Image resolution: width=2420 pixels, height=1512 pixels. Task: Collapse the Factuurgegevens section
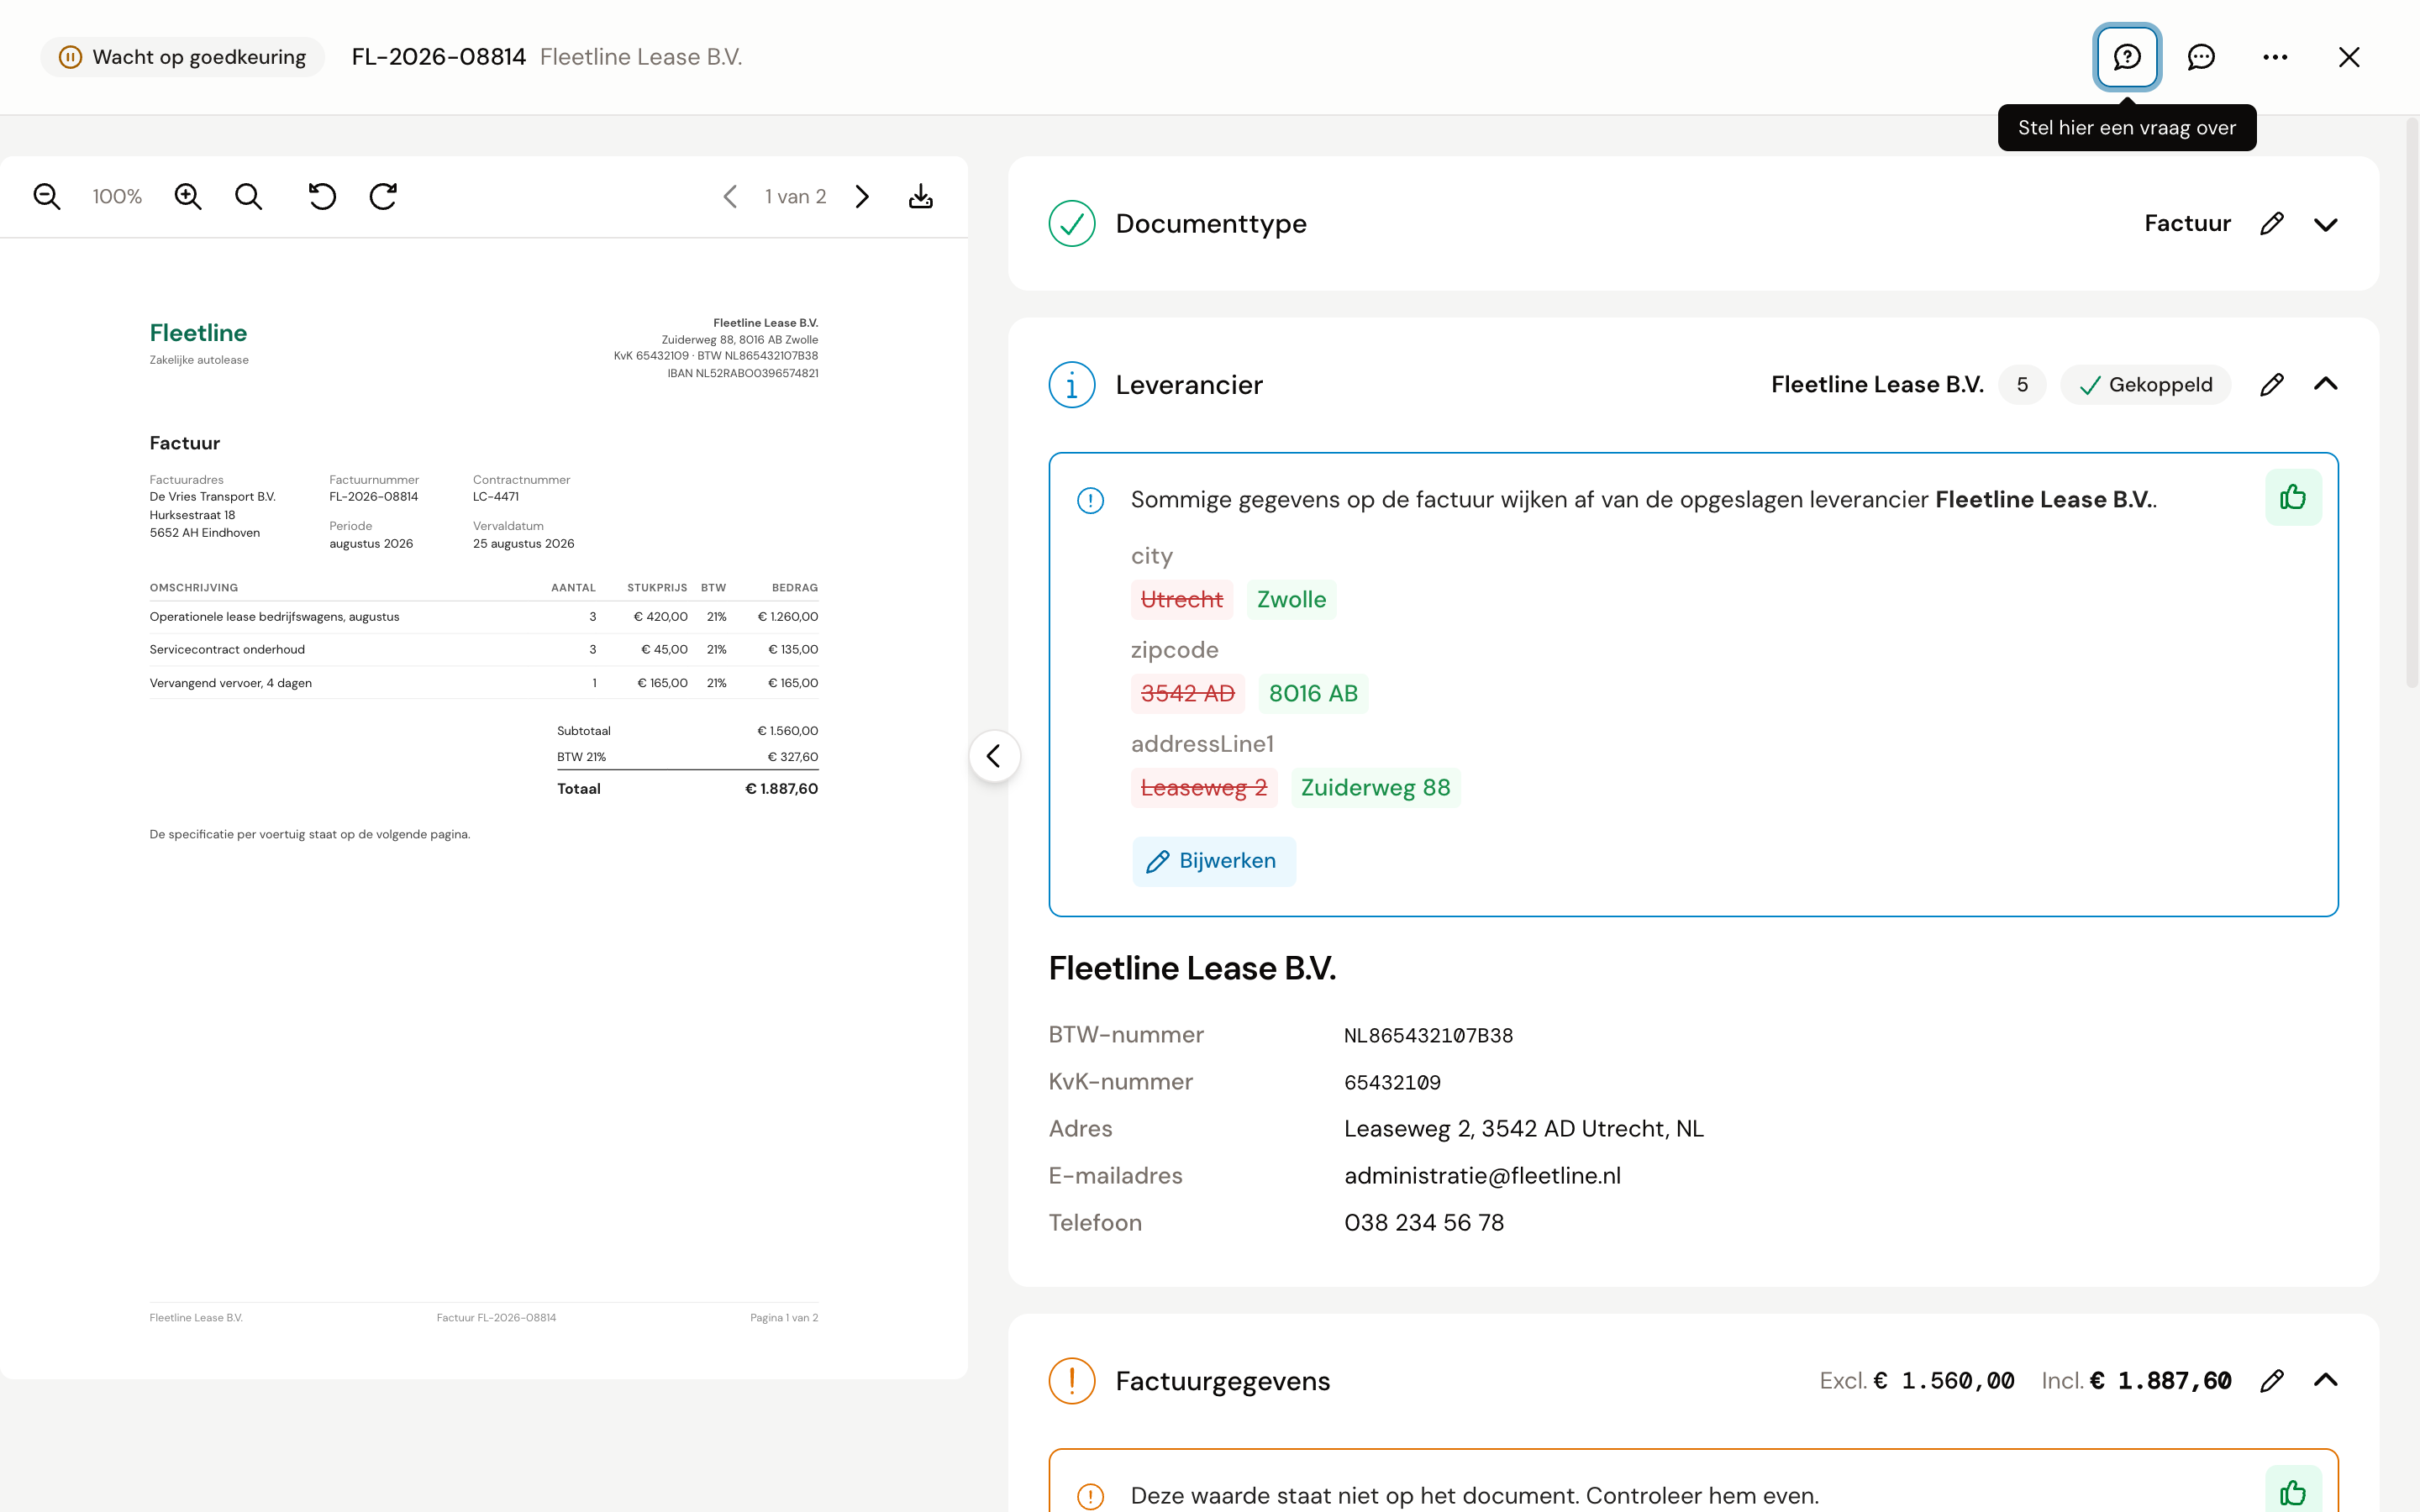point(2326,1380)
